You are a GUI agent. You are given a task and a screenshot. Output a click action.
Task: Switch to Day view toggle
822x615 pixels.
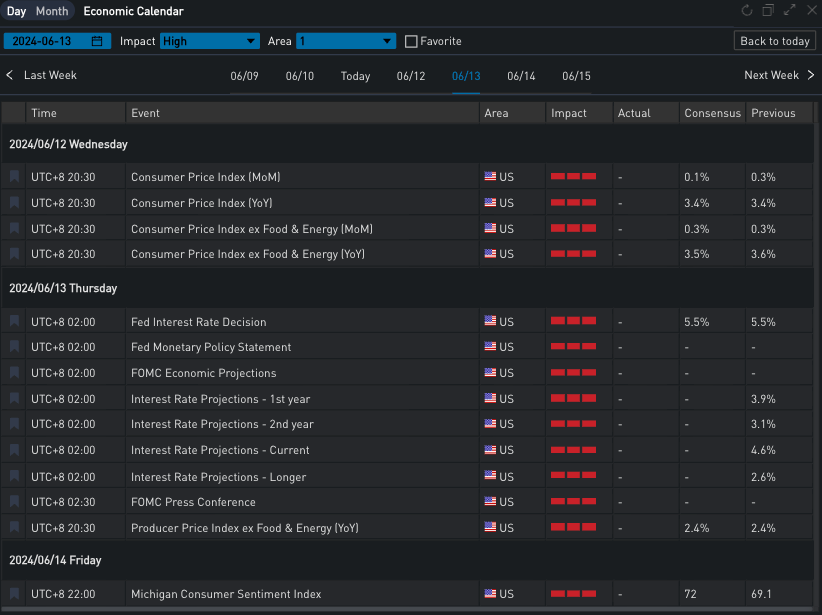pyautogui.click(x=17, y=11)
